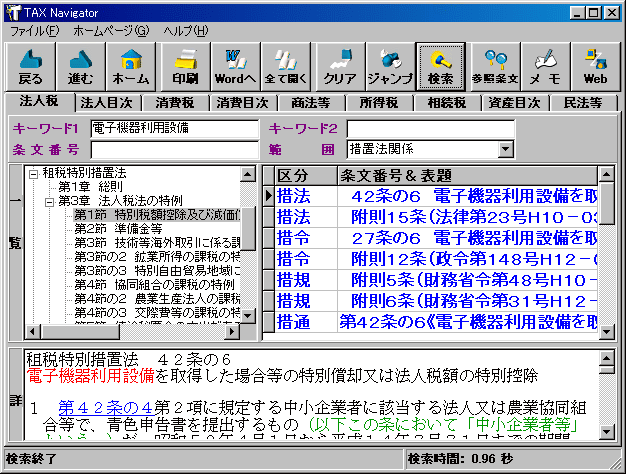Select 第2節 準備金等 tree item
Image resolution: width=626 pixels, height=474 pixels.
[x=118, y=229]
